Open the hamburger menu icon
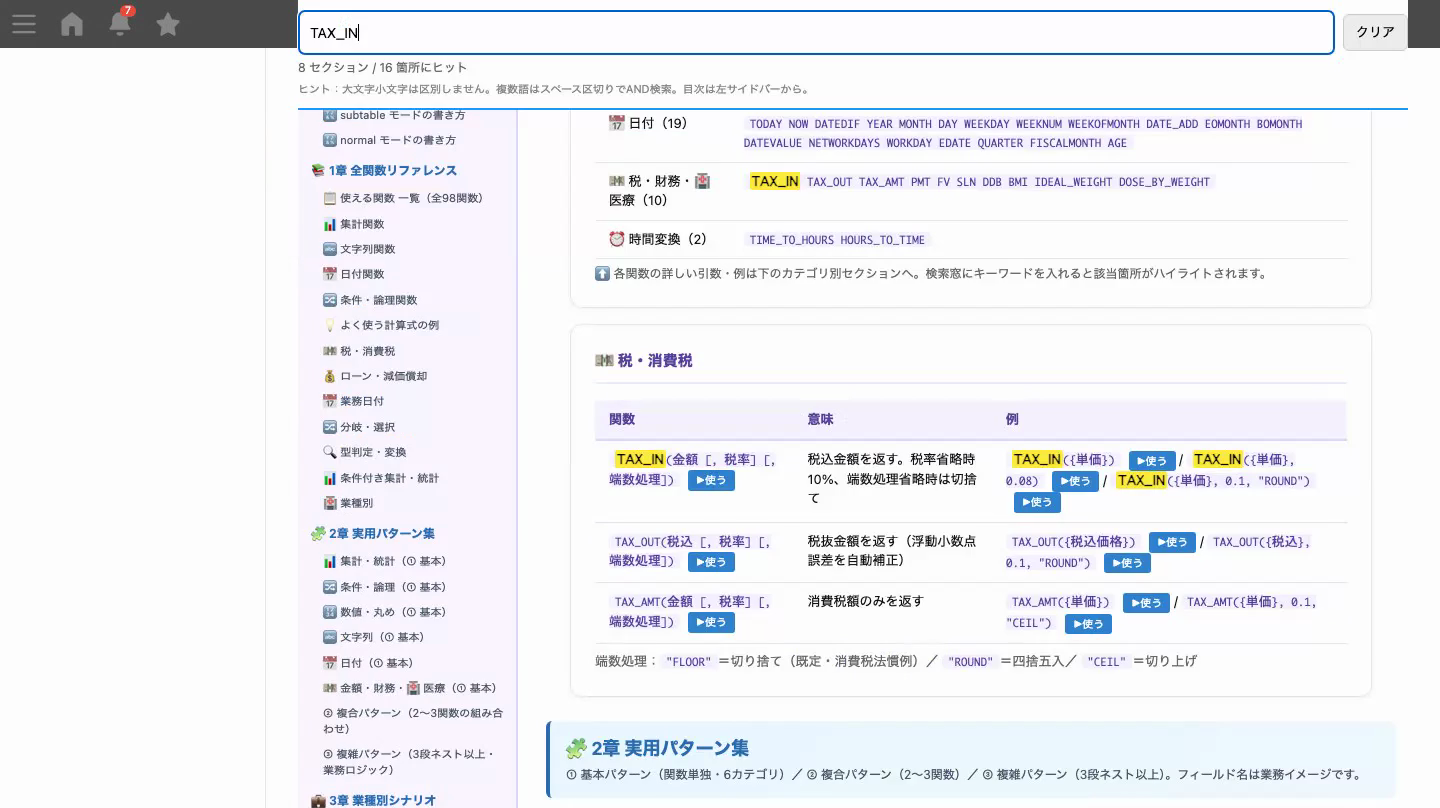The width and height of the screenshot is (1440, 808). coord(24,24)
